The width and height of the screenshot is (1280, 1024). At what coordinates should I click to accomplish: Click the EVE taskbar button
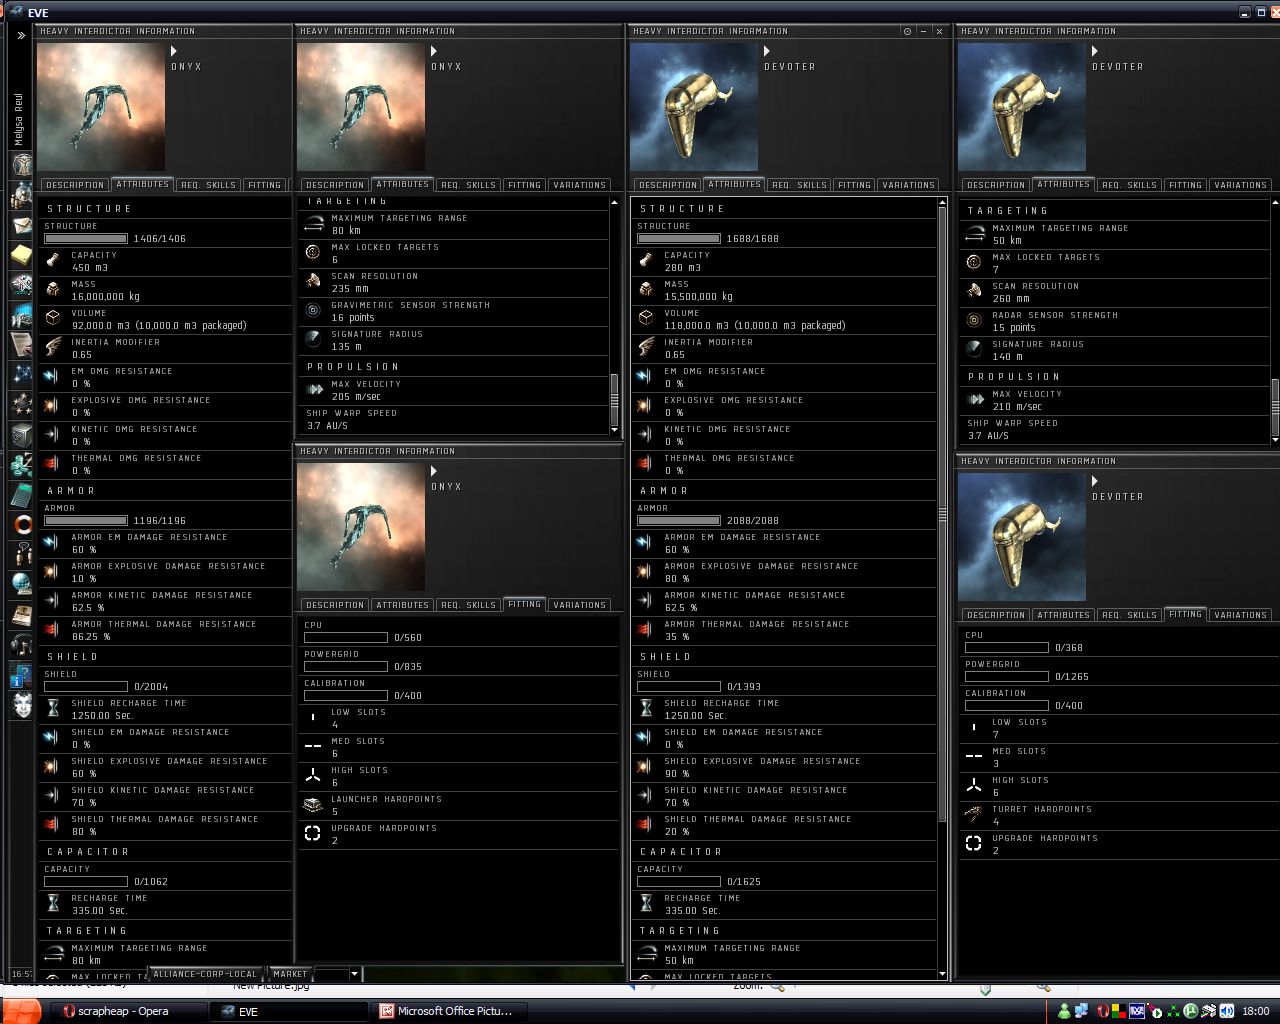(x=288, y=1011)
